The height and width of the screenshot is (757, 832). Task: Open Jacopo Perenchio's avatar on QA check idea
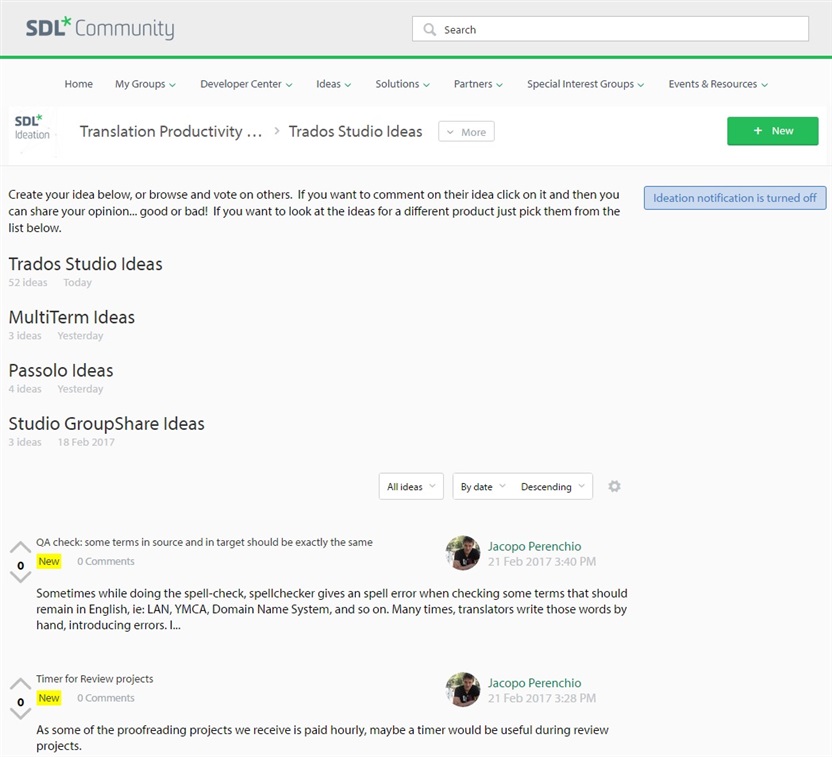point(463,553)
